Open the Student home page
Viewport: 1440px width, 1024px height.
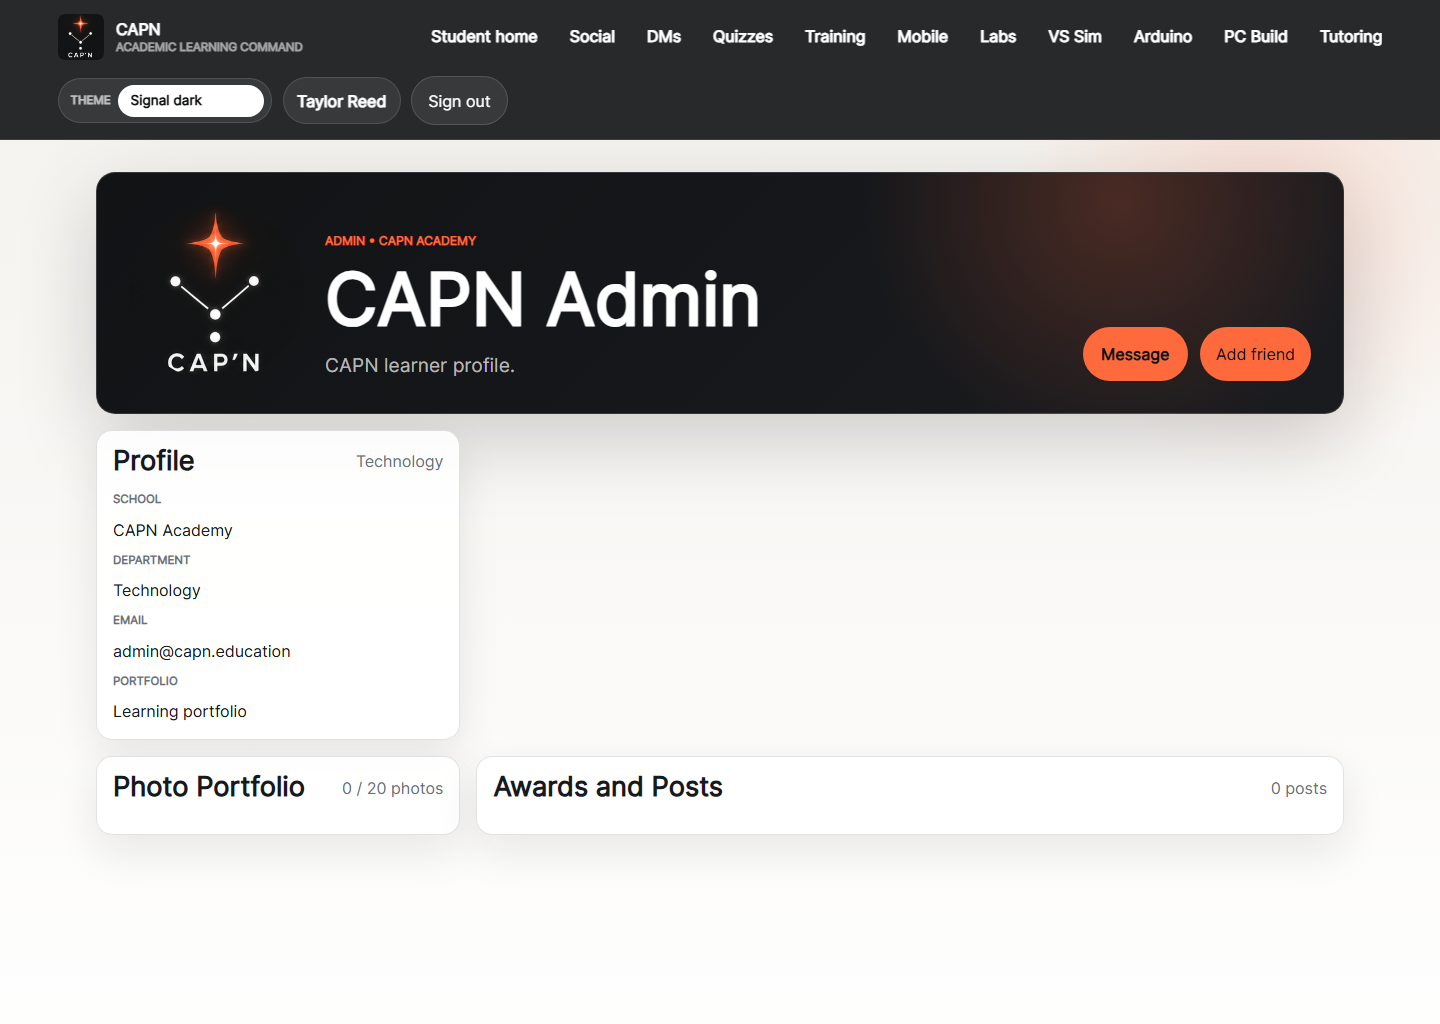[484, 37]
